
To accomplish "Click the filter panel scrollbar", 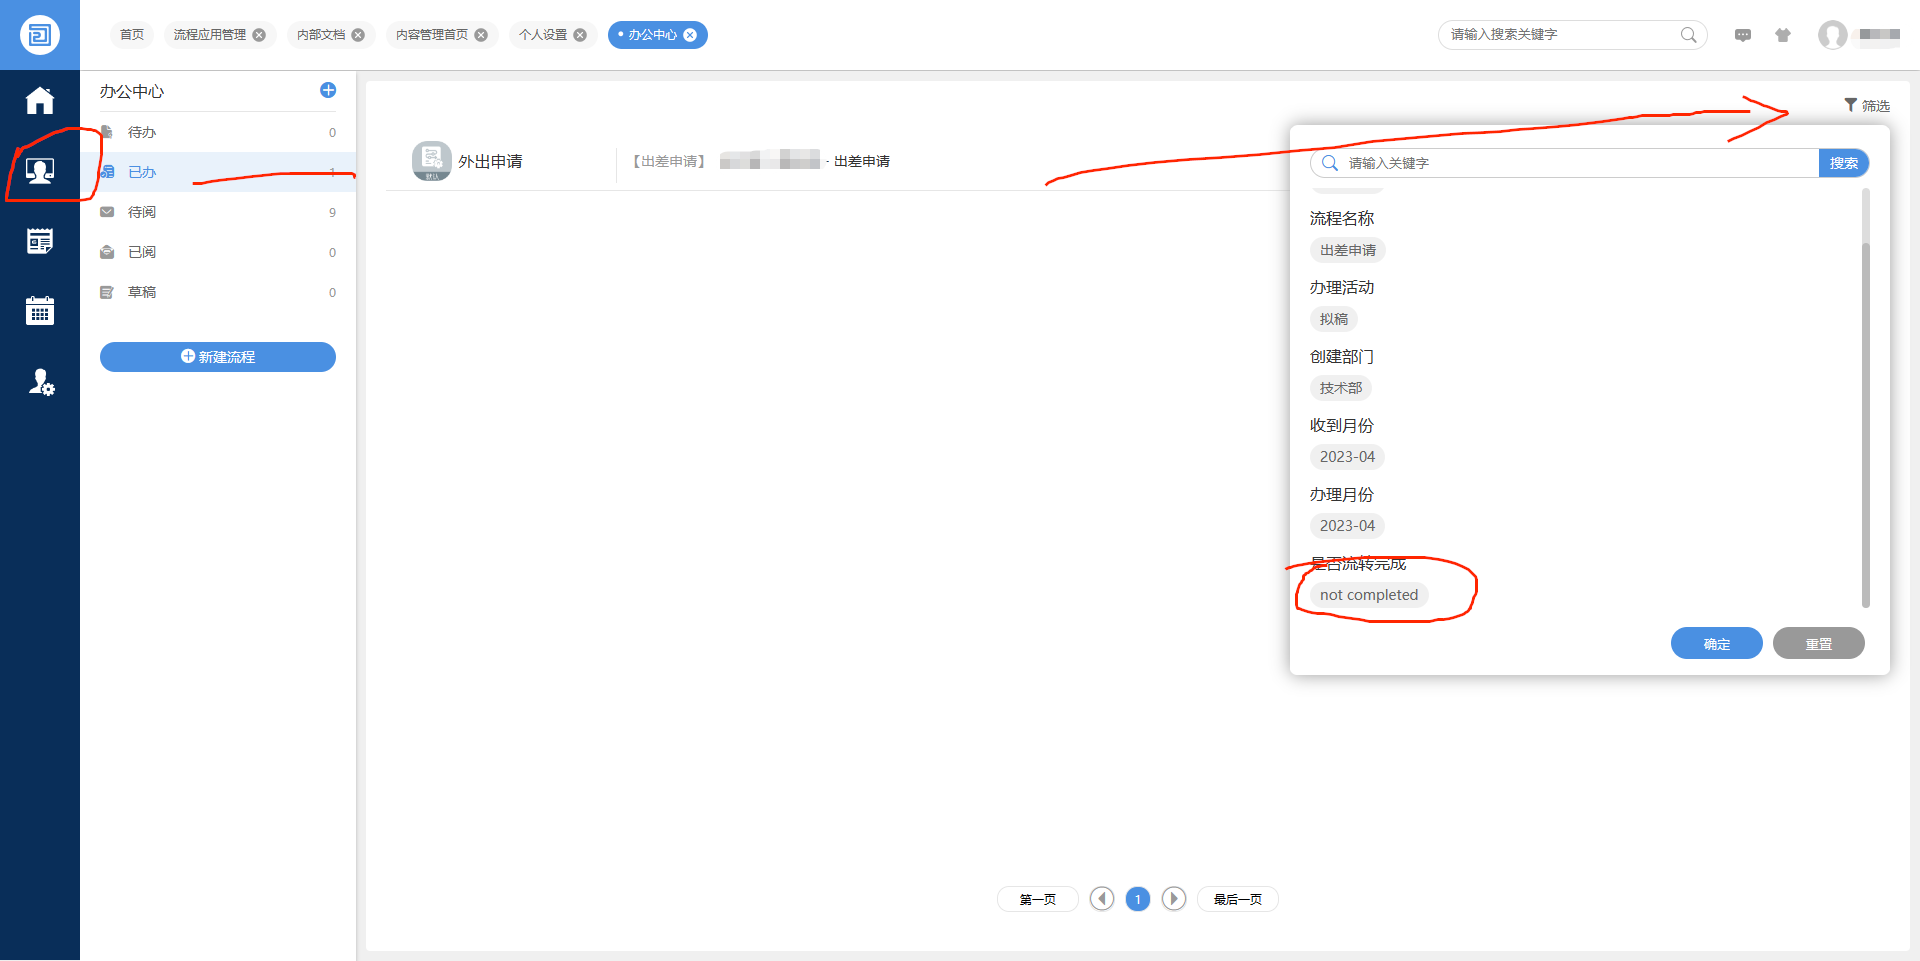I will (1866, 424).
